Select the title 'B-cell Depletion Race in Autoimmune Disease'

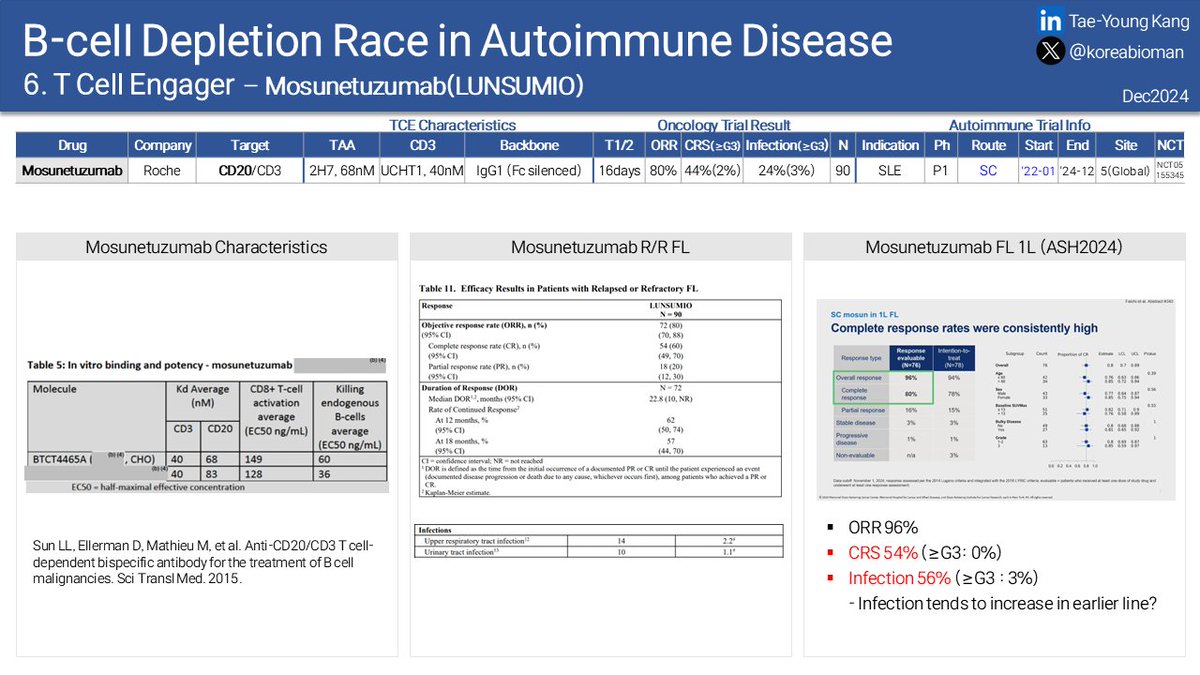(x=457, y=41)
